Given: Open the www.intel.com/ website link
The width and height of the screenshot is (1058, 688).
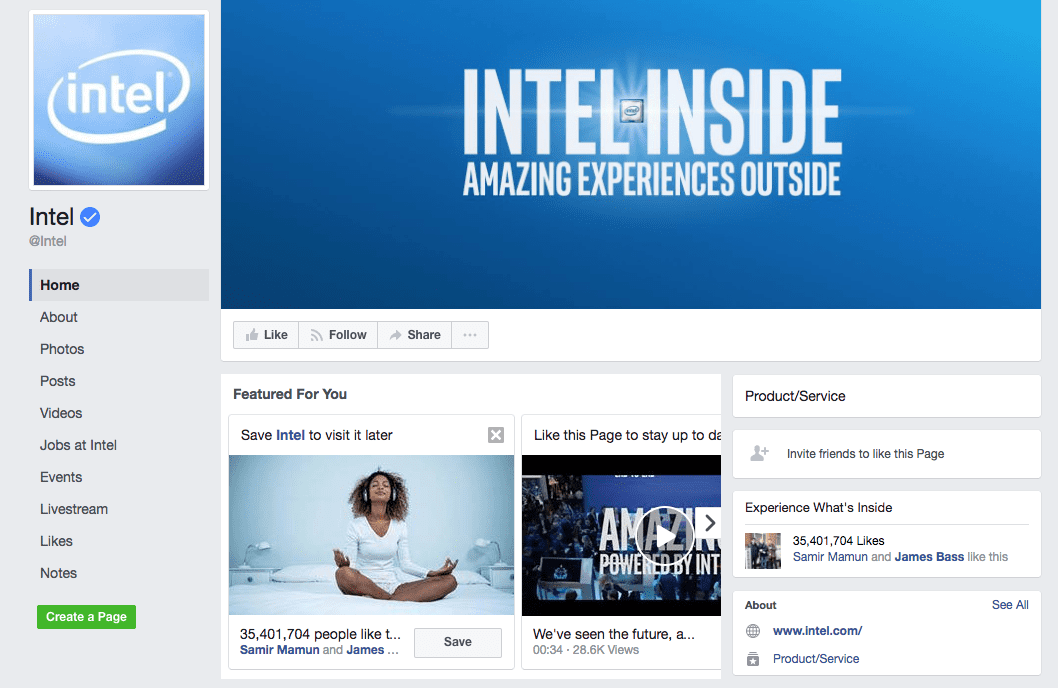Looking at the screenshot, I should pyautogui.click(x=817, y=631).
